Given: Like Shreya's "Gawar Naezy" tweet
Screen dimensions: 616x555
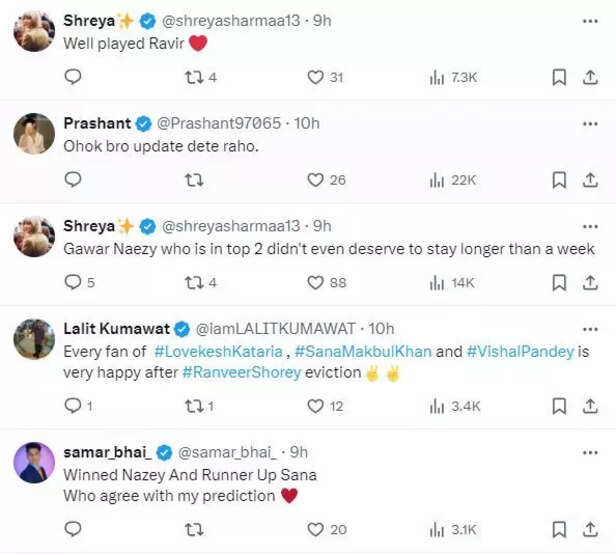Looking at the screenshot, I should (316, 282).
